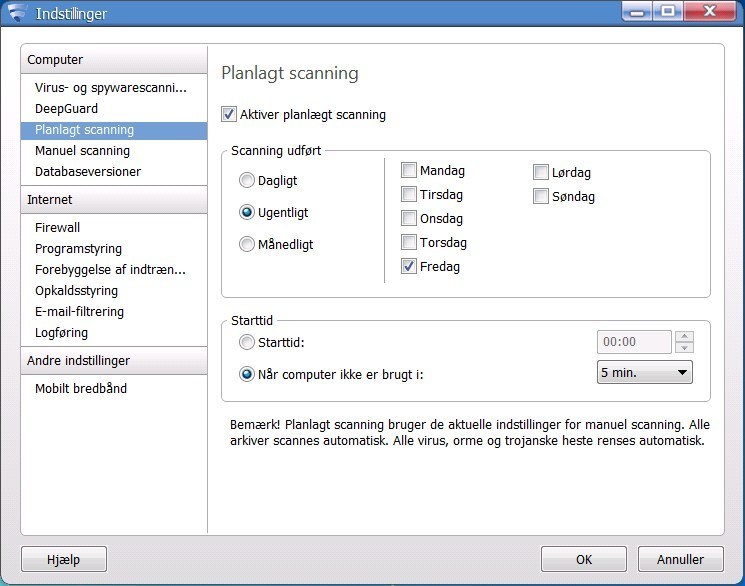Maximize the Indstillinger window
Screen dimensions: 745x586
click(x=668, y=11)
